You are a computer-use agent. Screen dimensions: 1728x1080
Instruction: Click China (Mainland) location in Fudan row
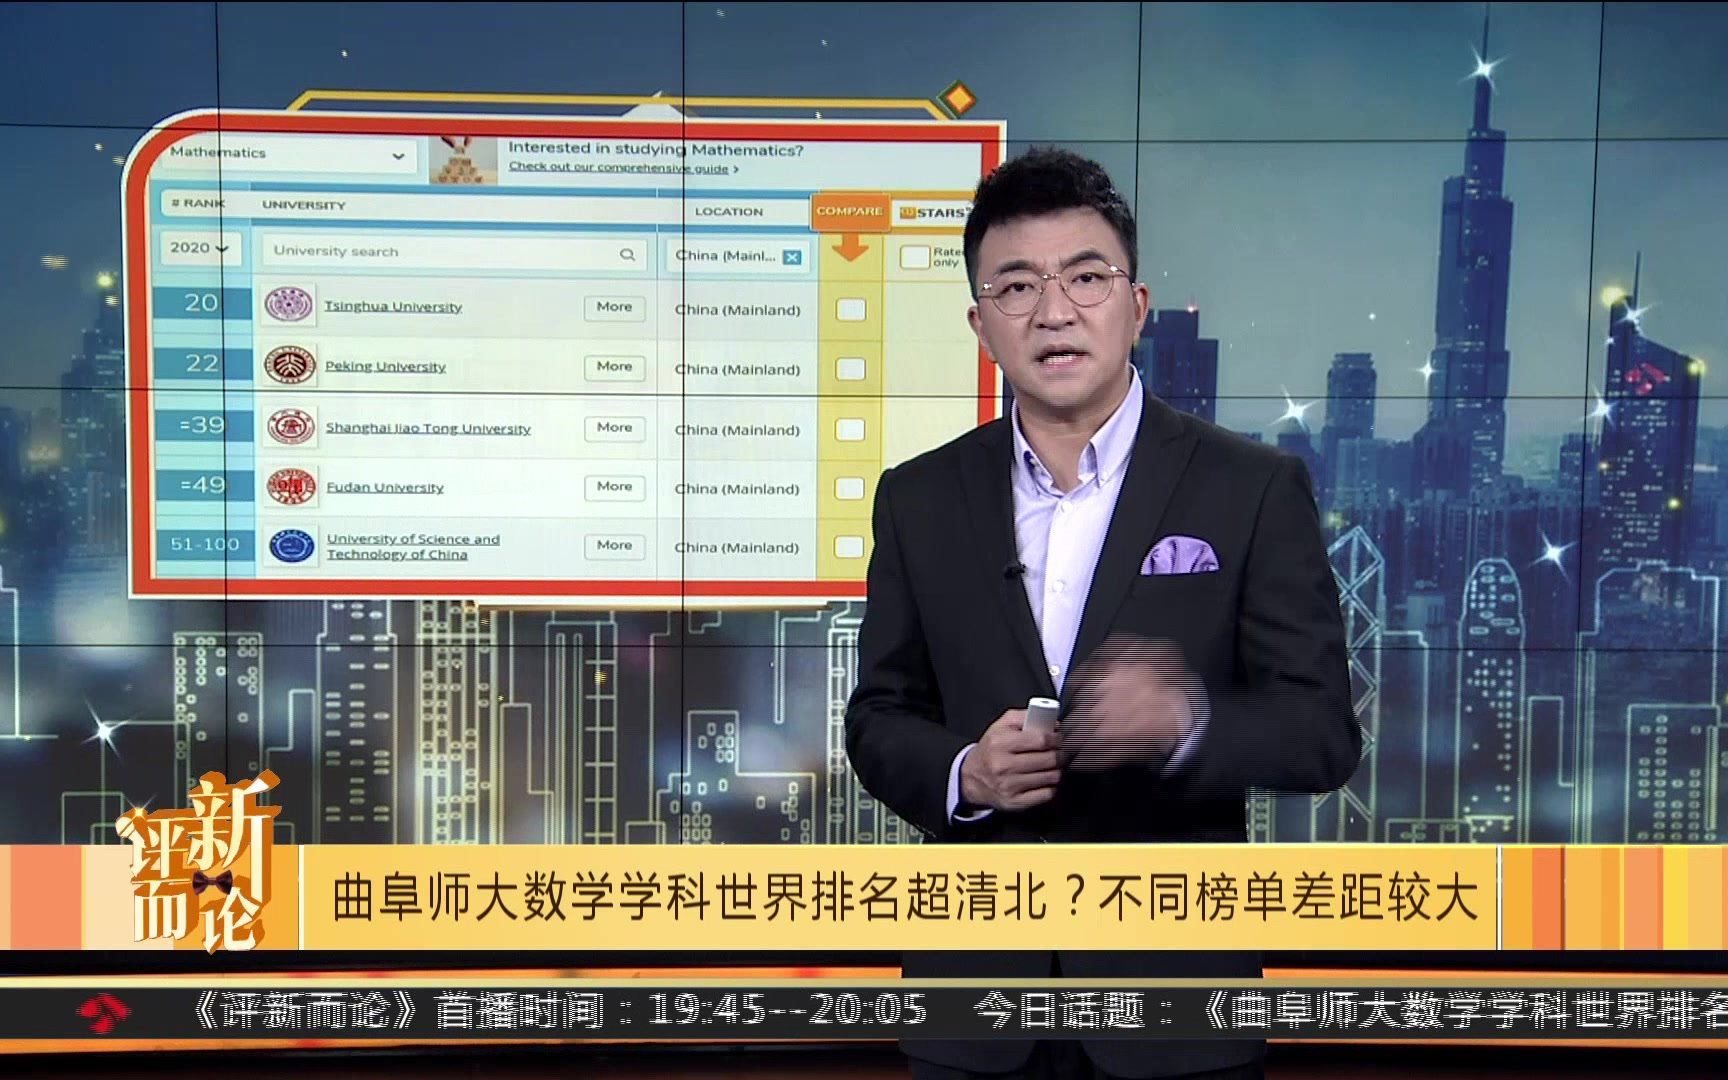click(x=737, y=489)
